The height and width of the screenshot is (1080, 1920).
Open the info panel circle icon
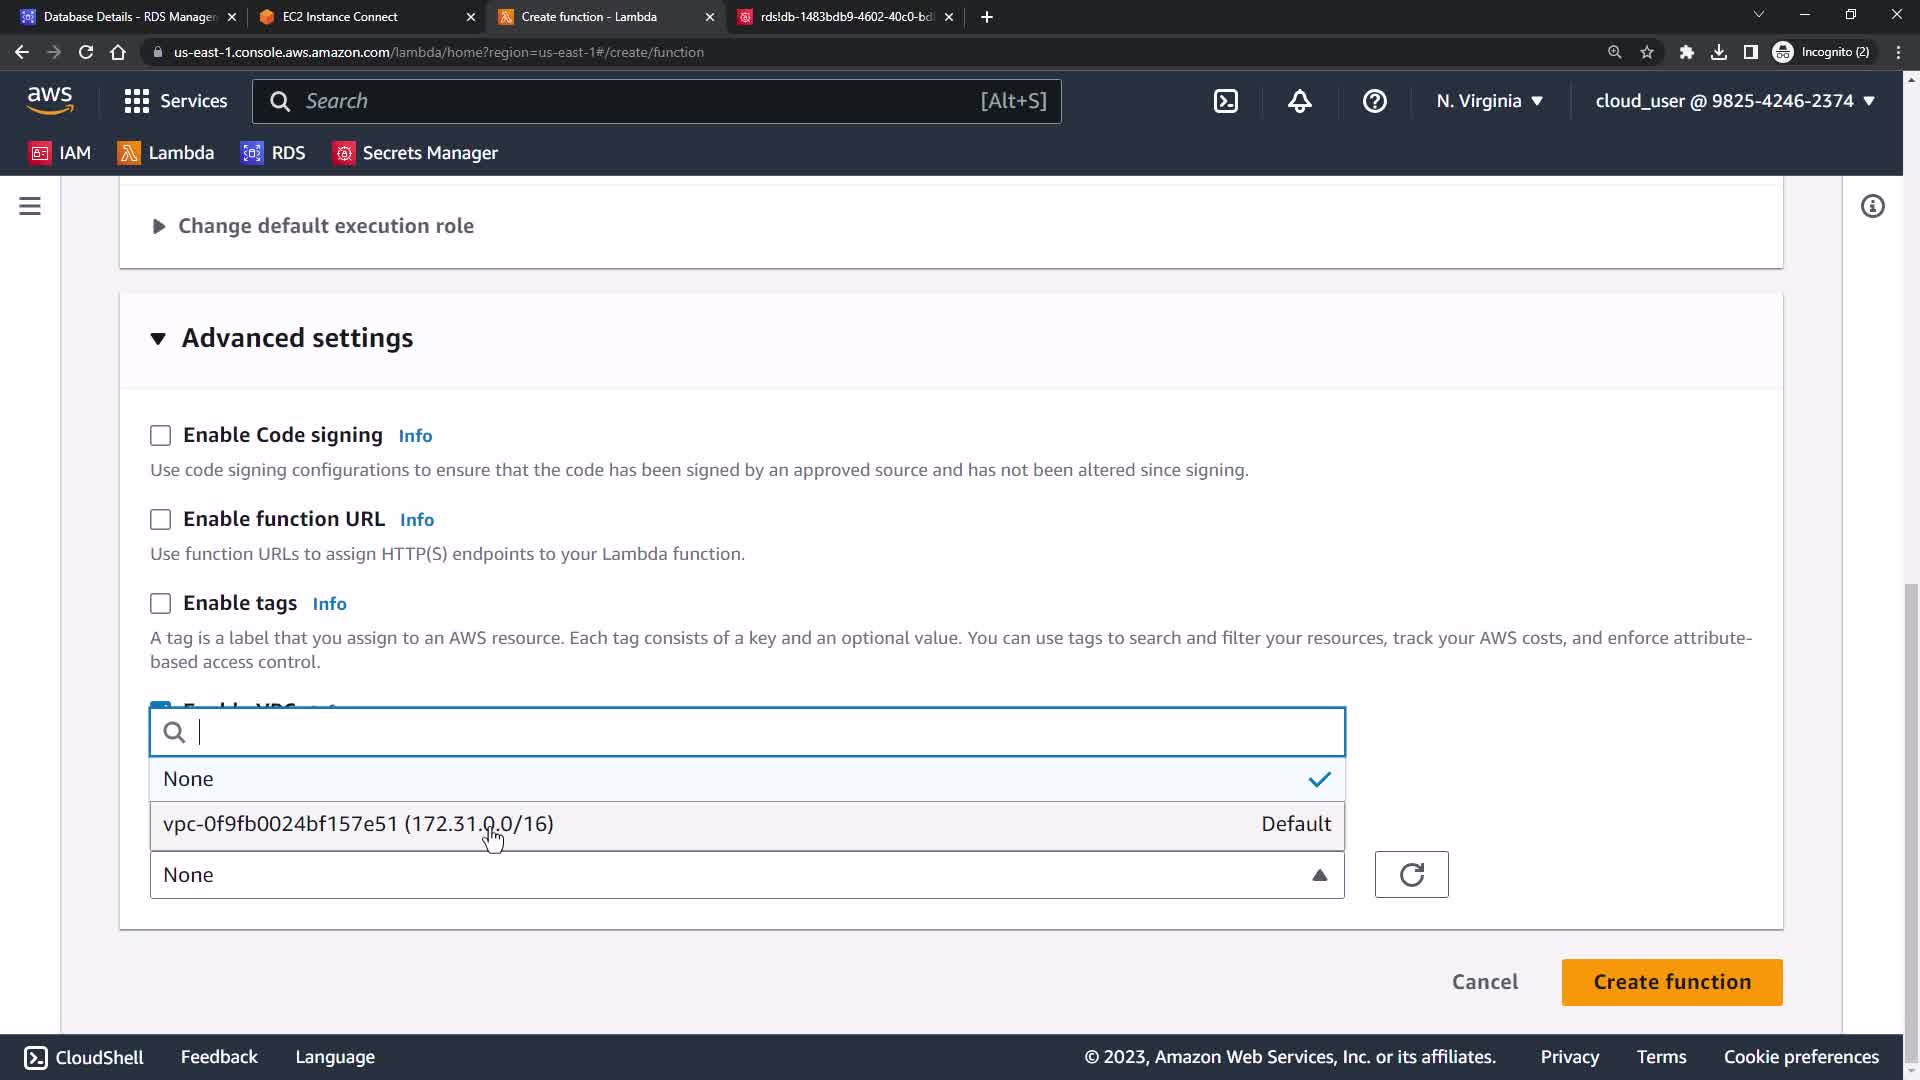tap(1872, 207)
